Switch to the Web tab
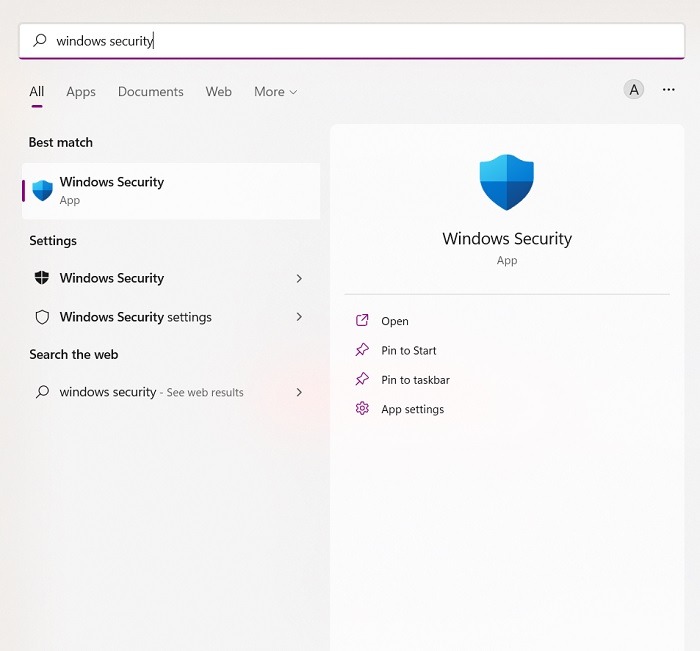This screenshot has height=651, width=700. click(x=218, y=92)
